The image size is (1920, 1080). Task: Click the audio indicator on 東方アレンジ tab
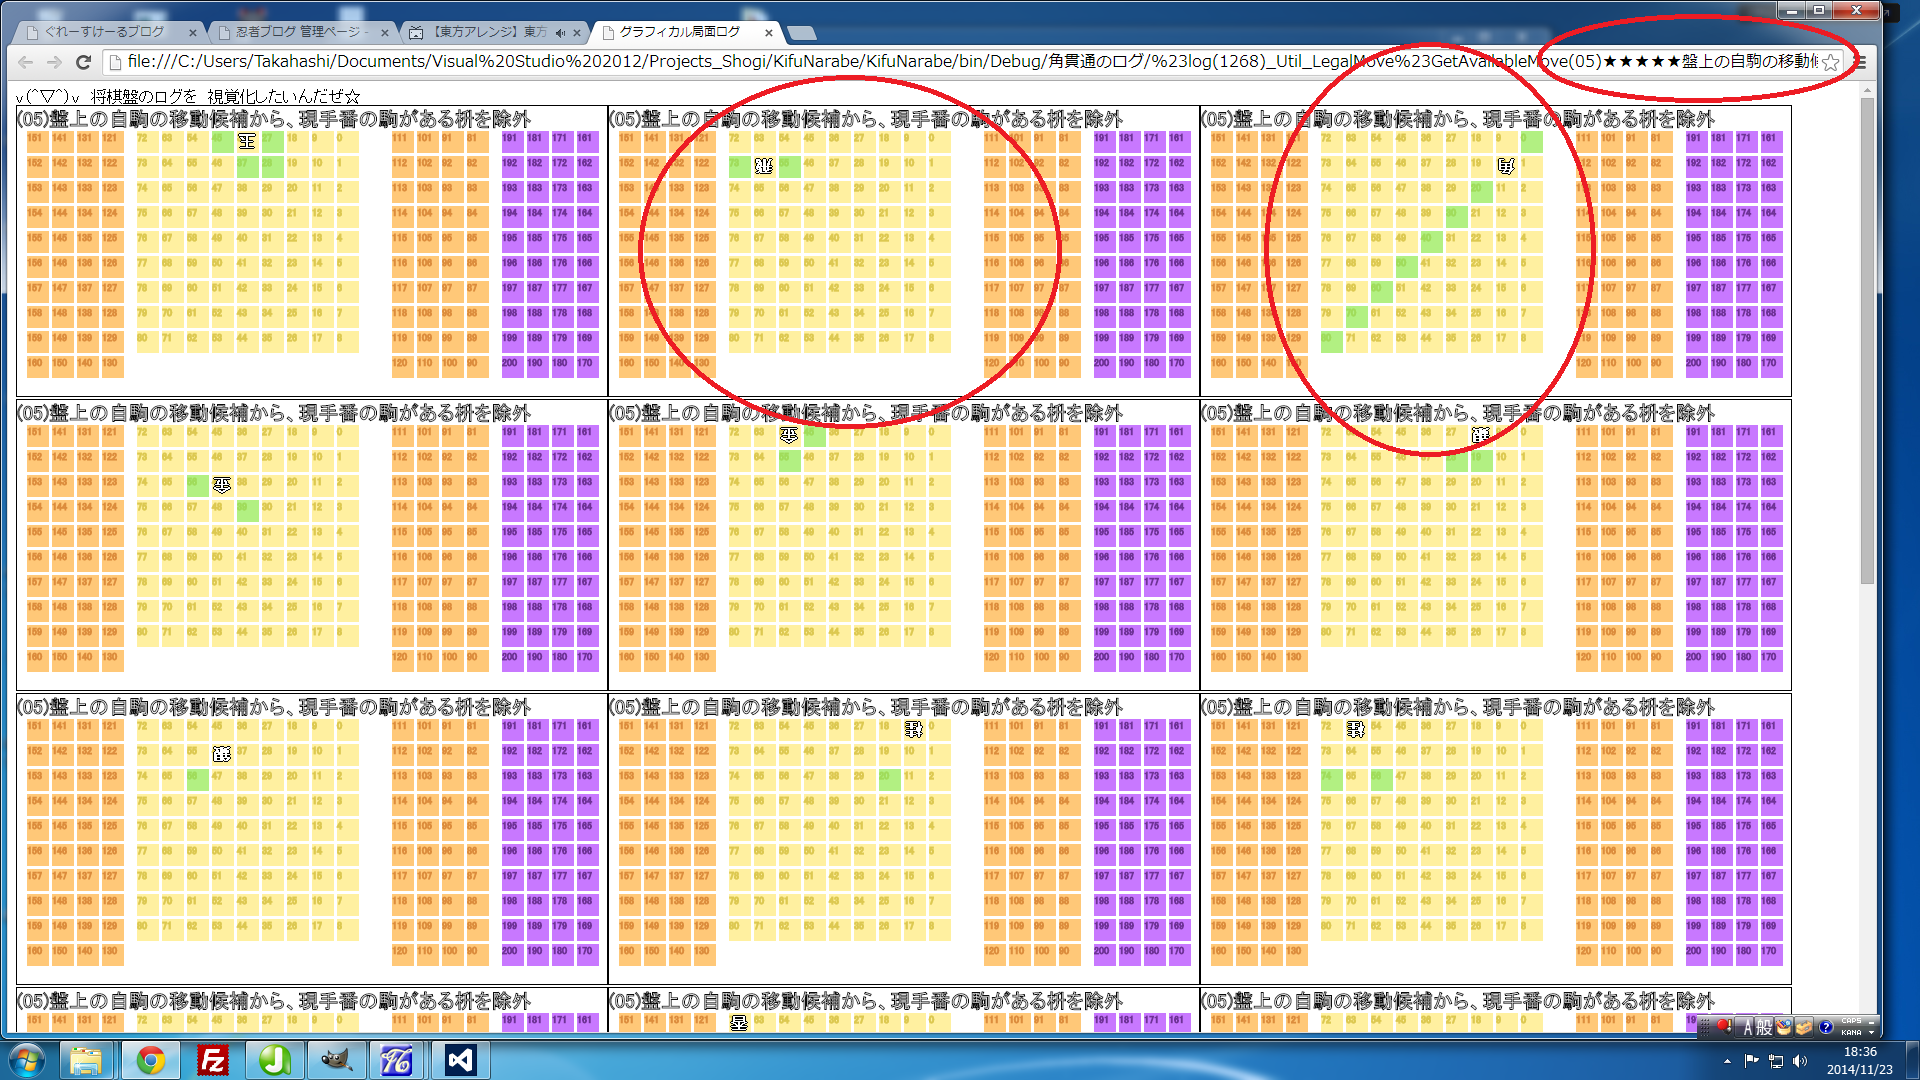click(560, 33)
